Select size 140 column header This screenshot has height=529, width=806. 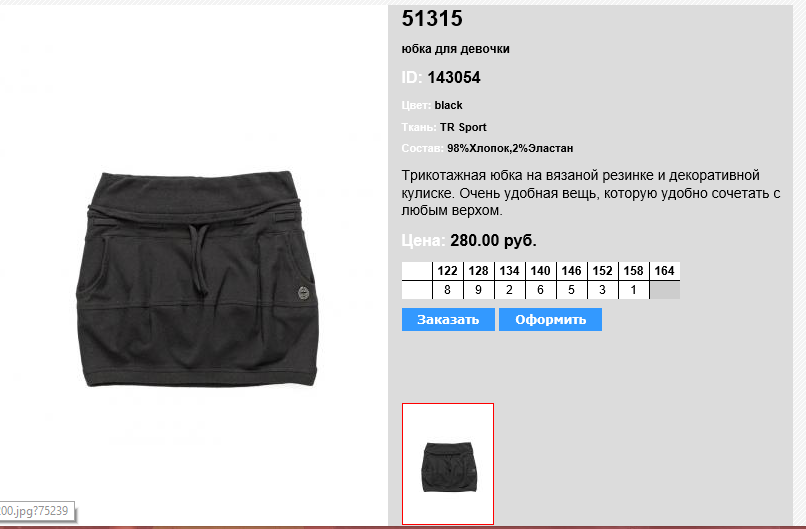(x=540, y=271)
